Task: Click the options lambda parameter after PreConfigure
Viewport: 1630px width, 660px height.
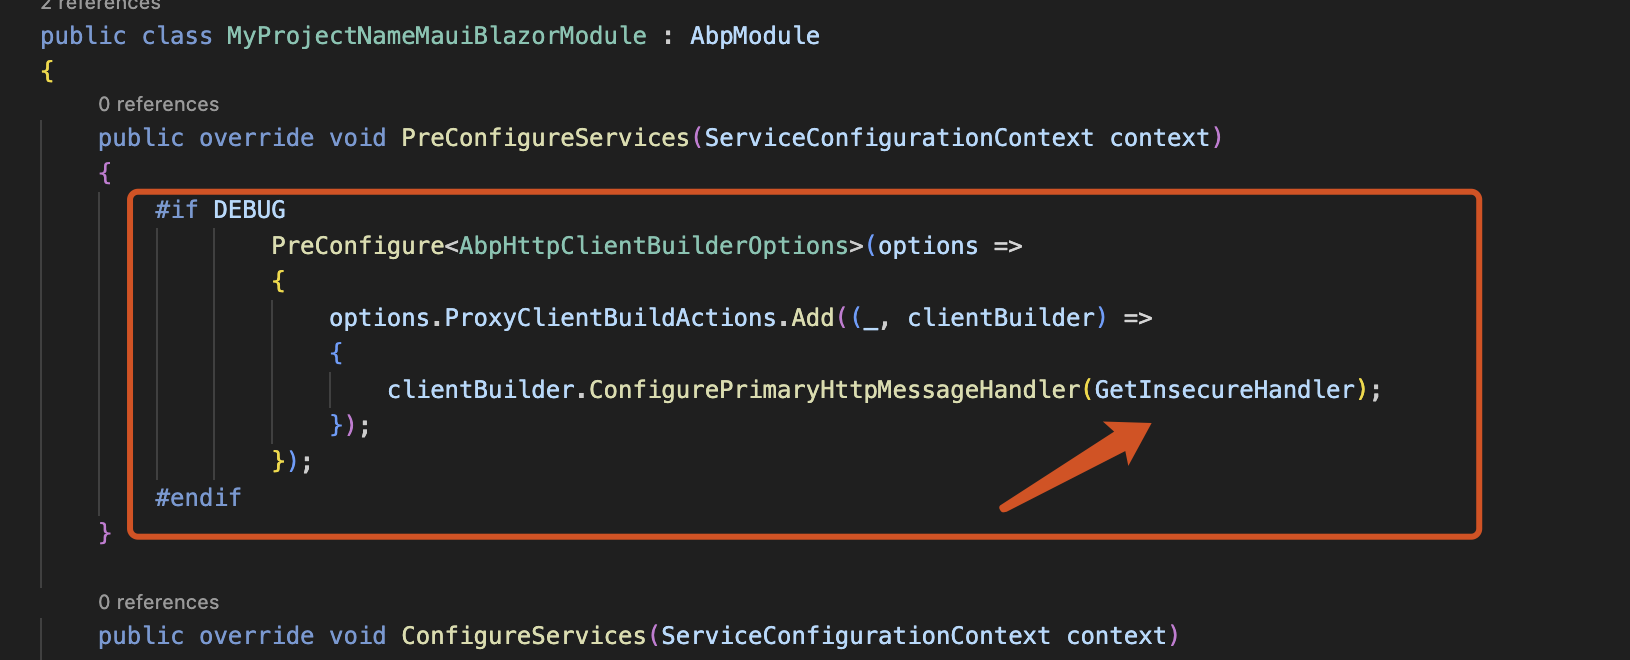Action: [927, 246]
